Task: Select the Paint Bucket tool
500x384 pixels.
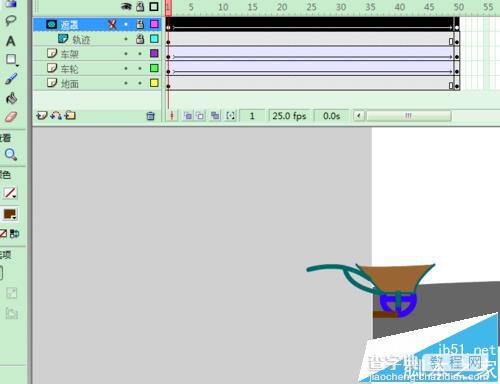Action: pyautogui.click(x=11, y=98)
